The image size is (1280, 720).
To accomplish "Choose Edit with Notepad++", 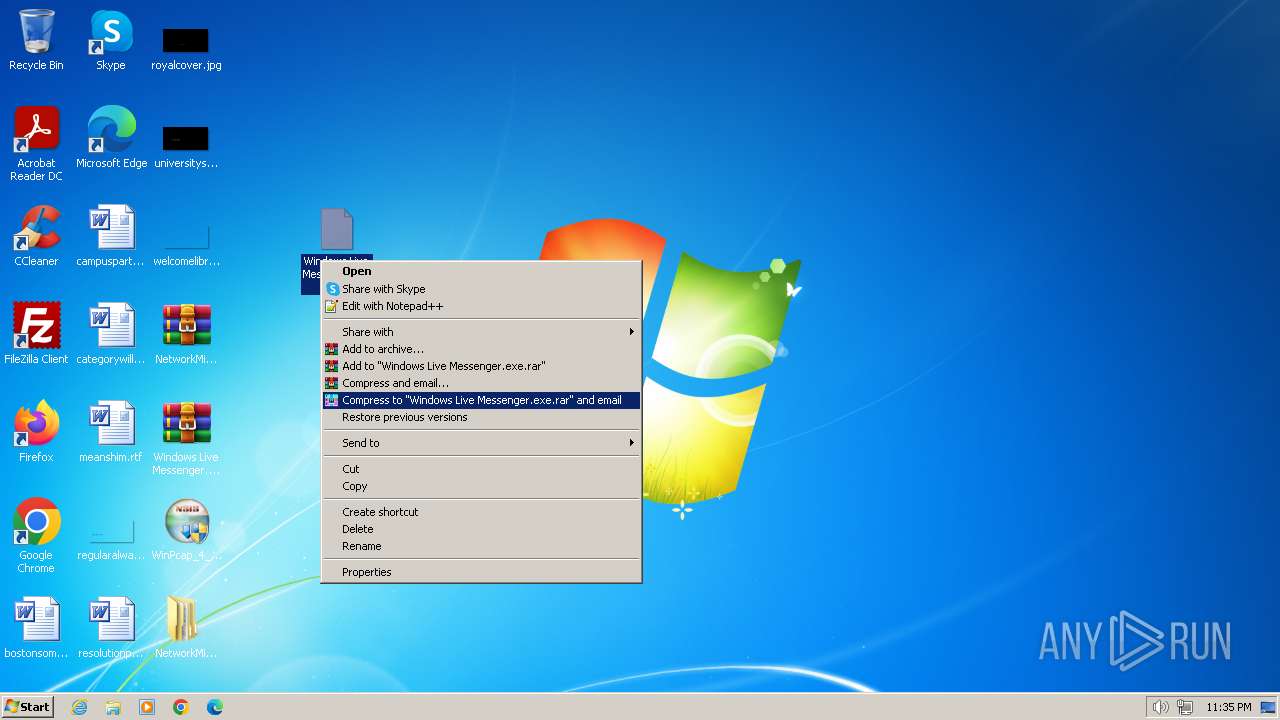I will [481, 306].
